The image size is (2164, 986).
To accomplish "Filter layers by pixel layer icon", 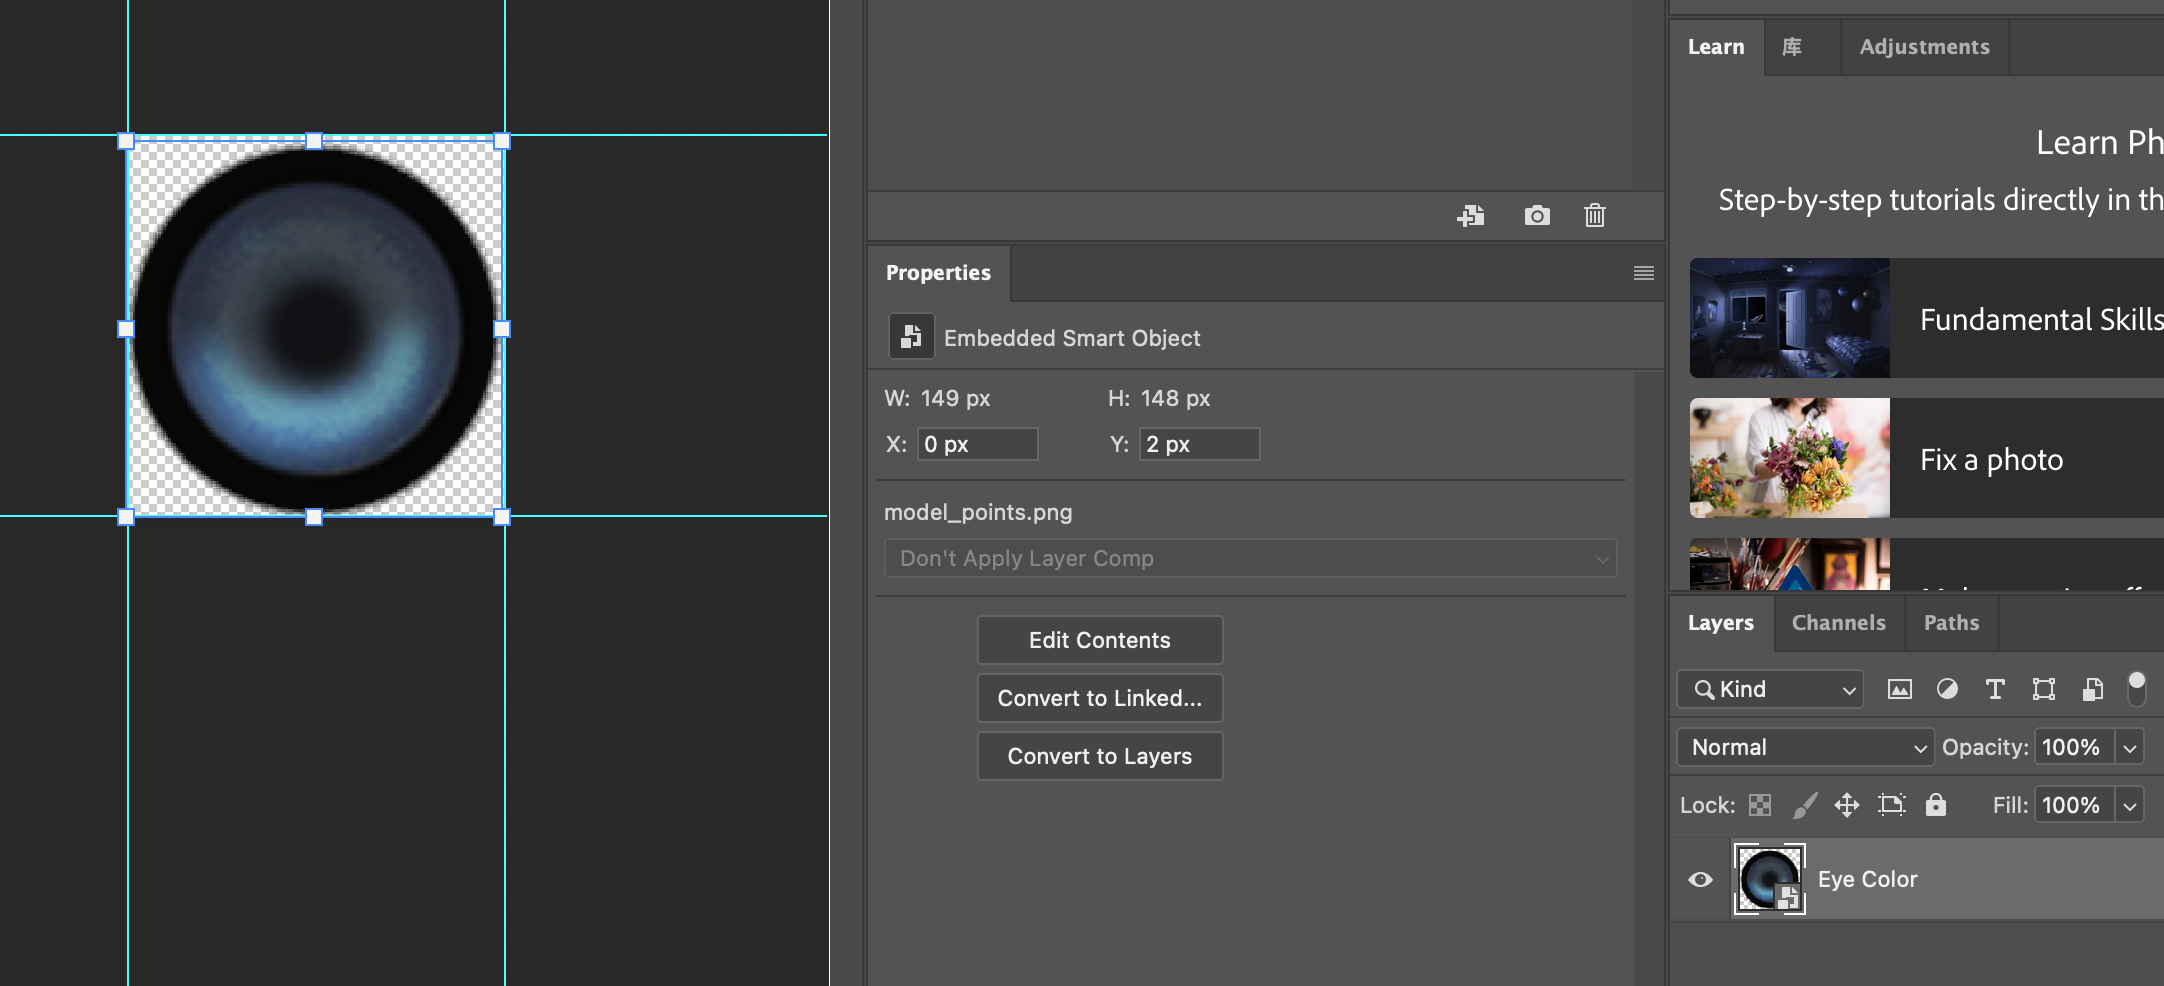I will pyautogui.click(x=1899, y=689).
